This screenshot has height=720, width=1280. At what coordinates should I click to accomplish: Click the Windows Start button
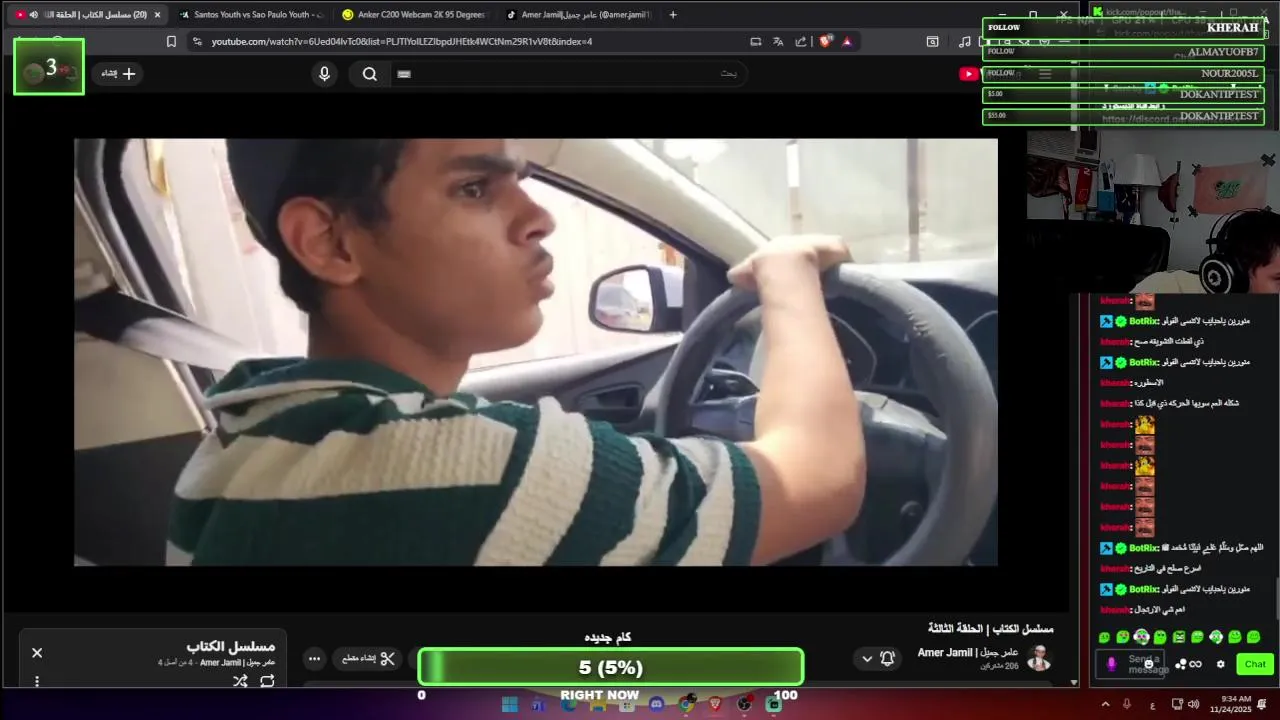(510, 705)
